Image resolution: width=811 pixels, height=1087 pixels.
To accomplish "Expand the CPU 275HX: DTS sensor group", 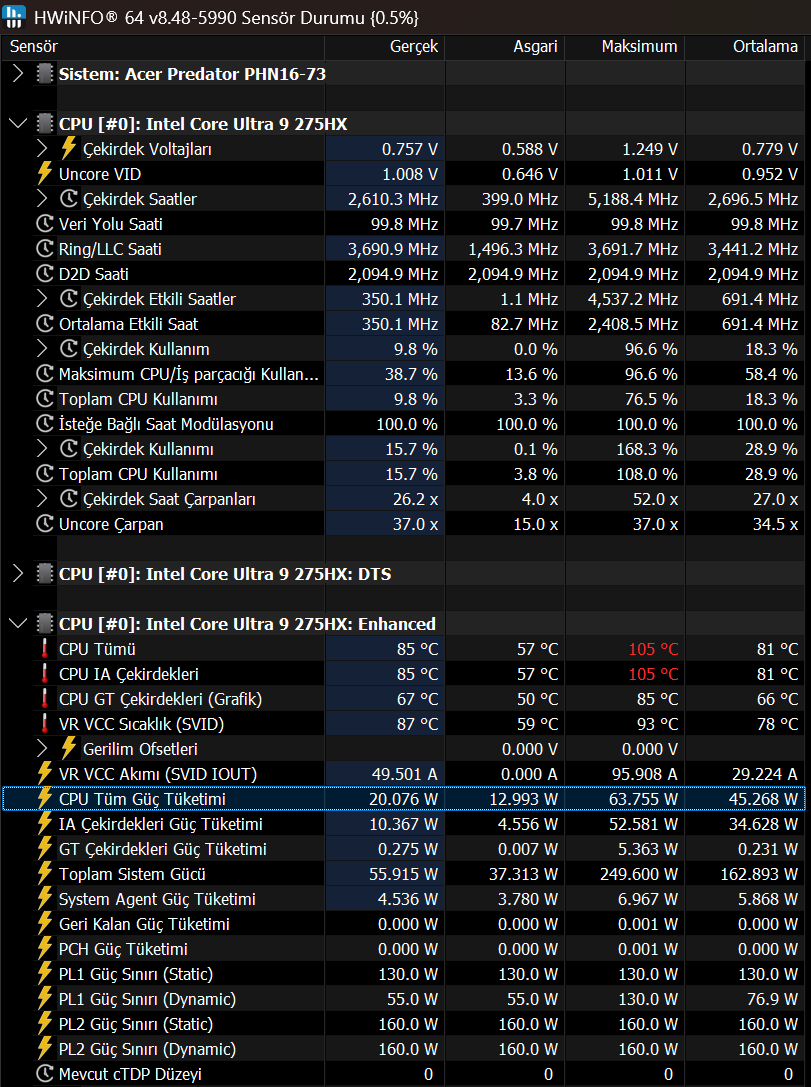I will pos(18,574).
